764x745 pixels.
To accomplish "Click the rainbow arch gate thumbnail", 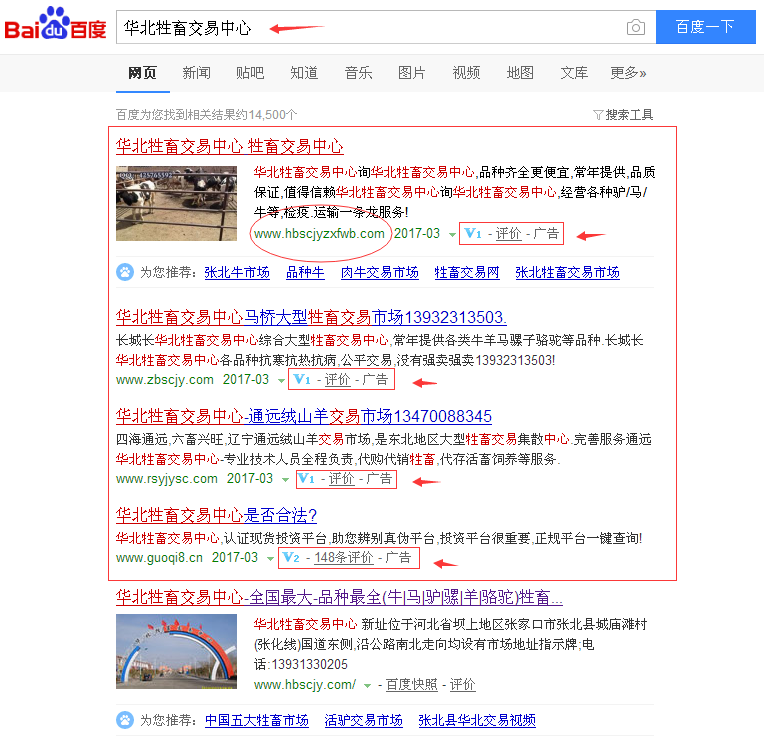I will pyautogui.click(x=176, y=651).
